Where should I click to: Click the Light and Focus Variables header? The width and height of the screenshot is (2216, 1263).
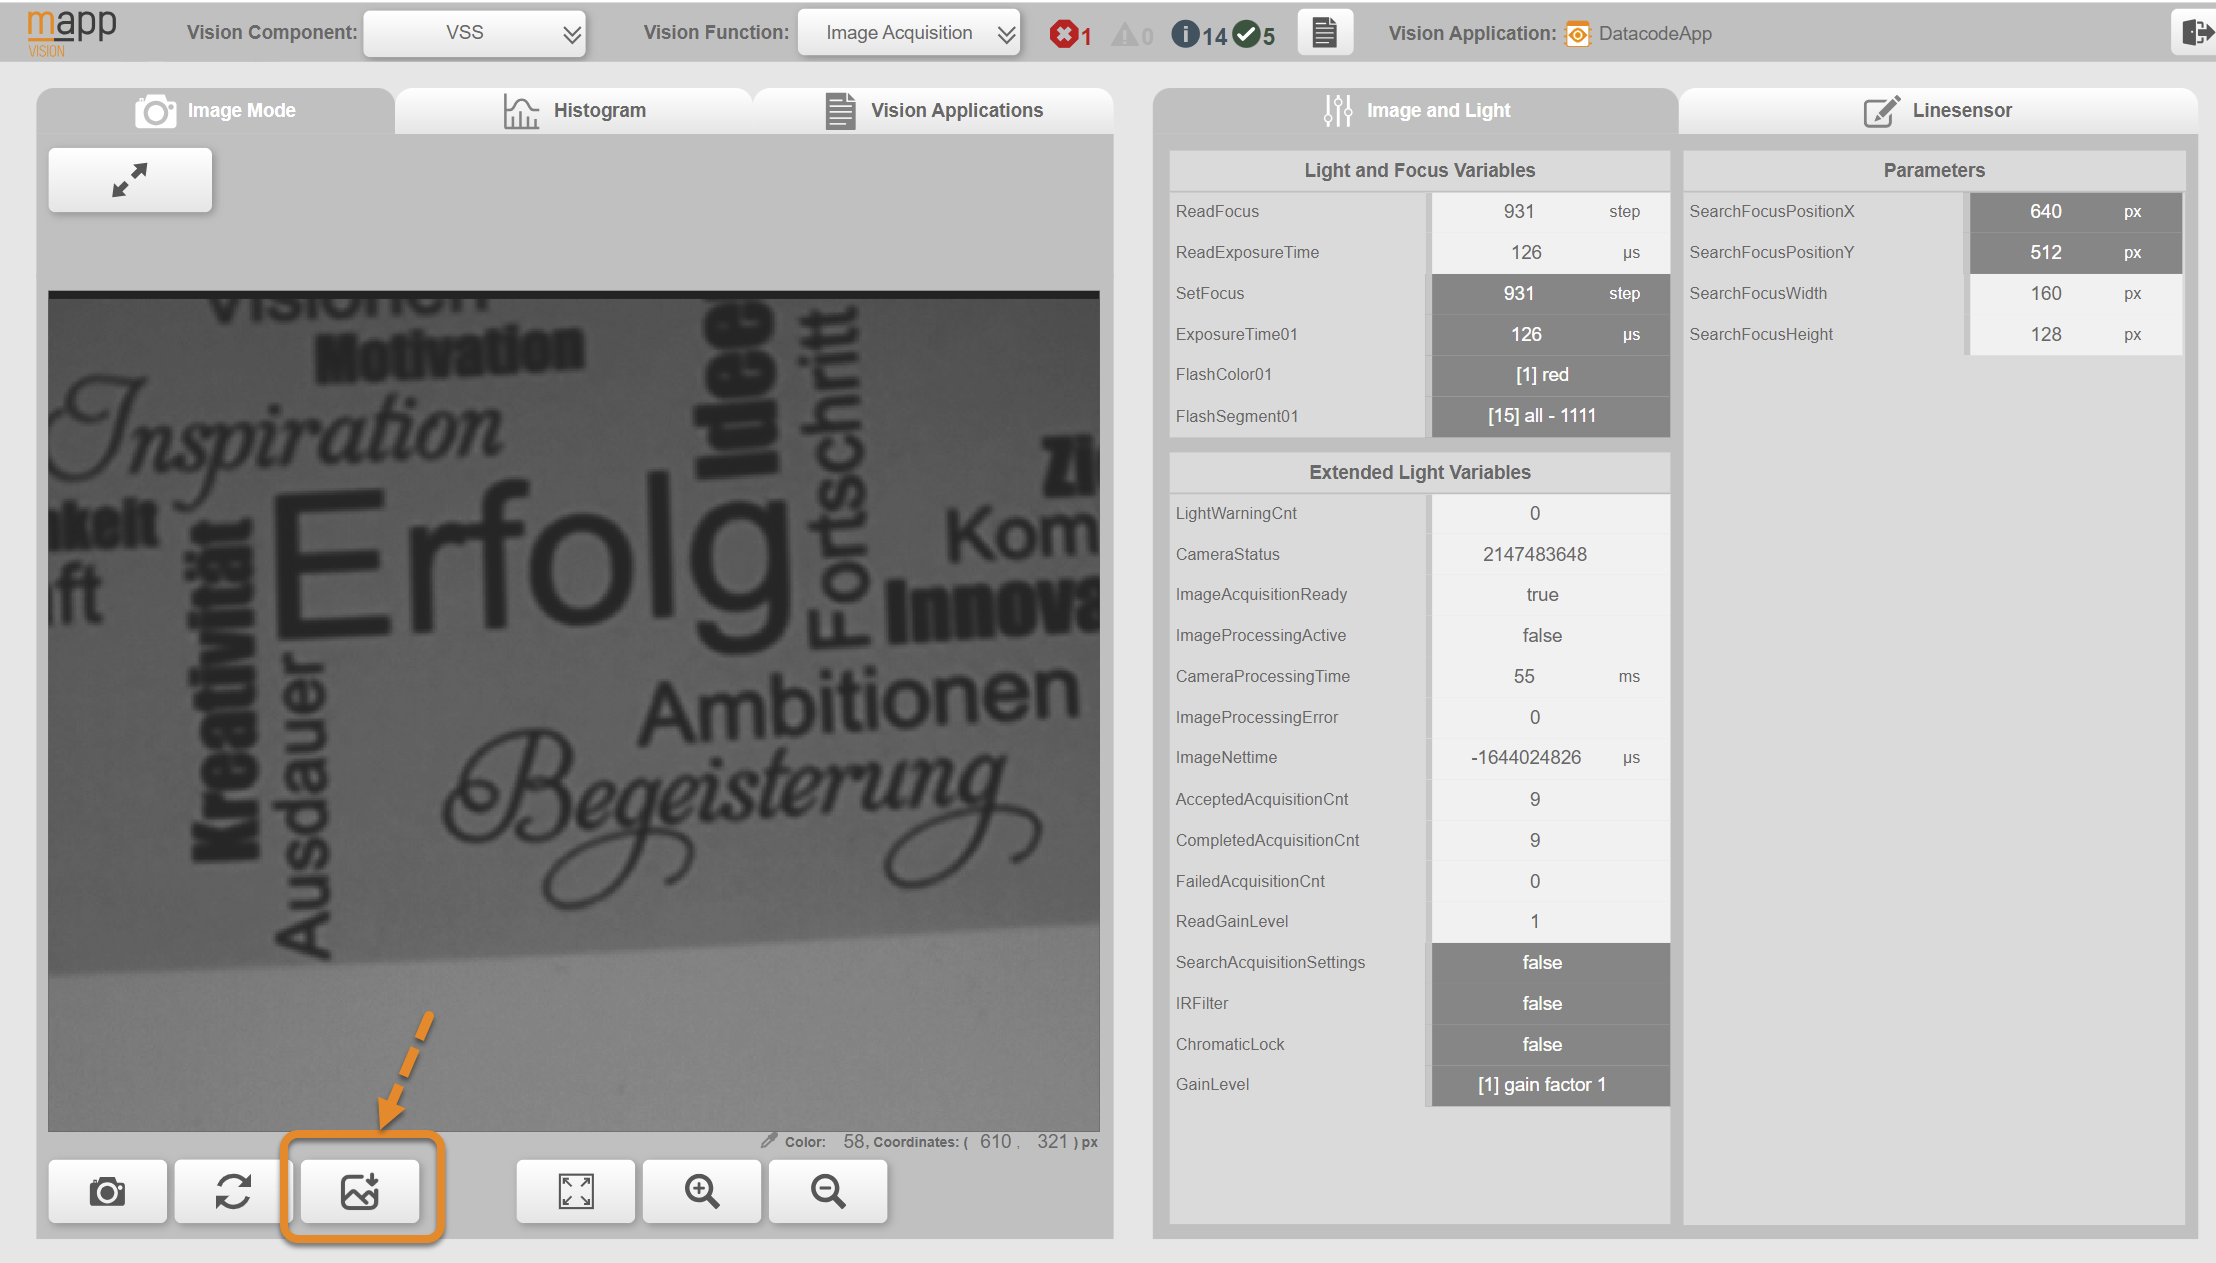click(x=1419, y=171)
